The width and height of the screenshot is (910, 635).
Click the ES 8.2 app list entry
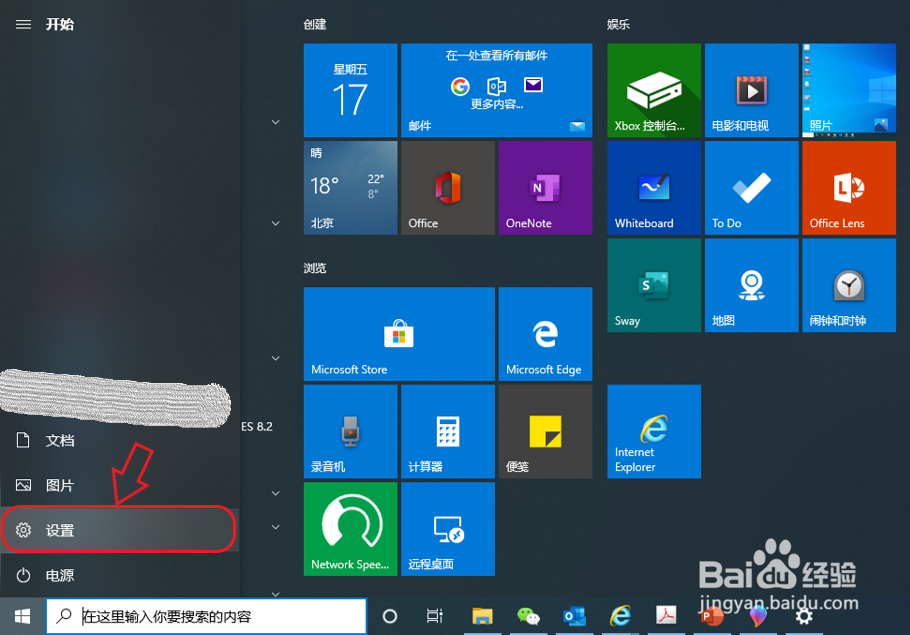257,427
